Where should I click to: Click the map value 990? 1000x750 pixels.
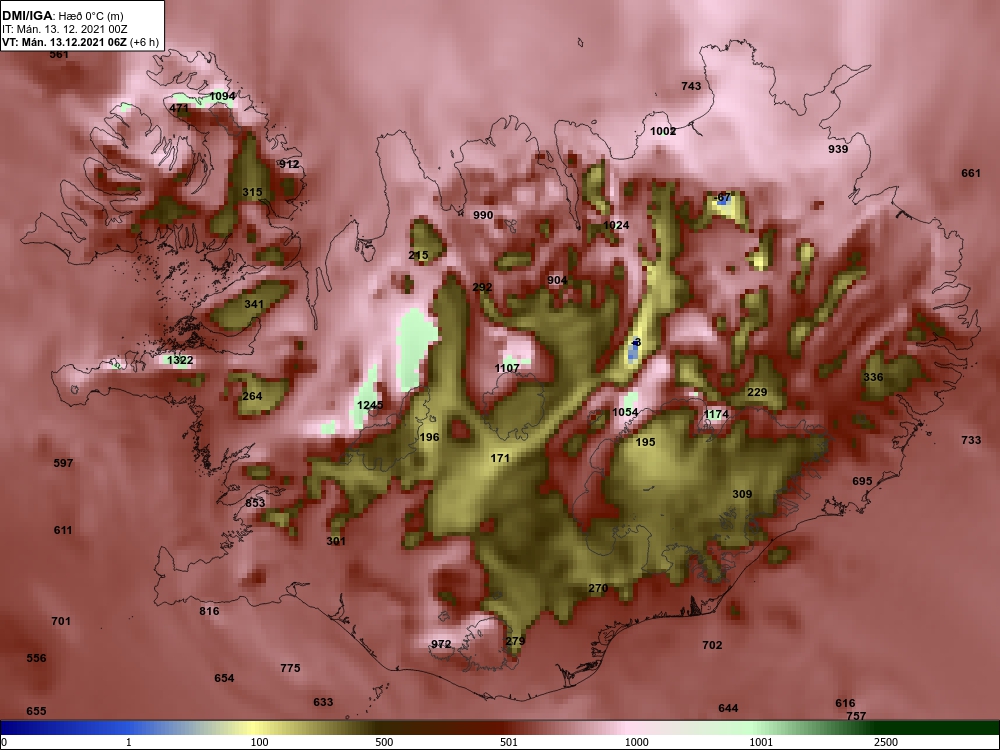[x=483, y=215]
